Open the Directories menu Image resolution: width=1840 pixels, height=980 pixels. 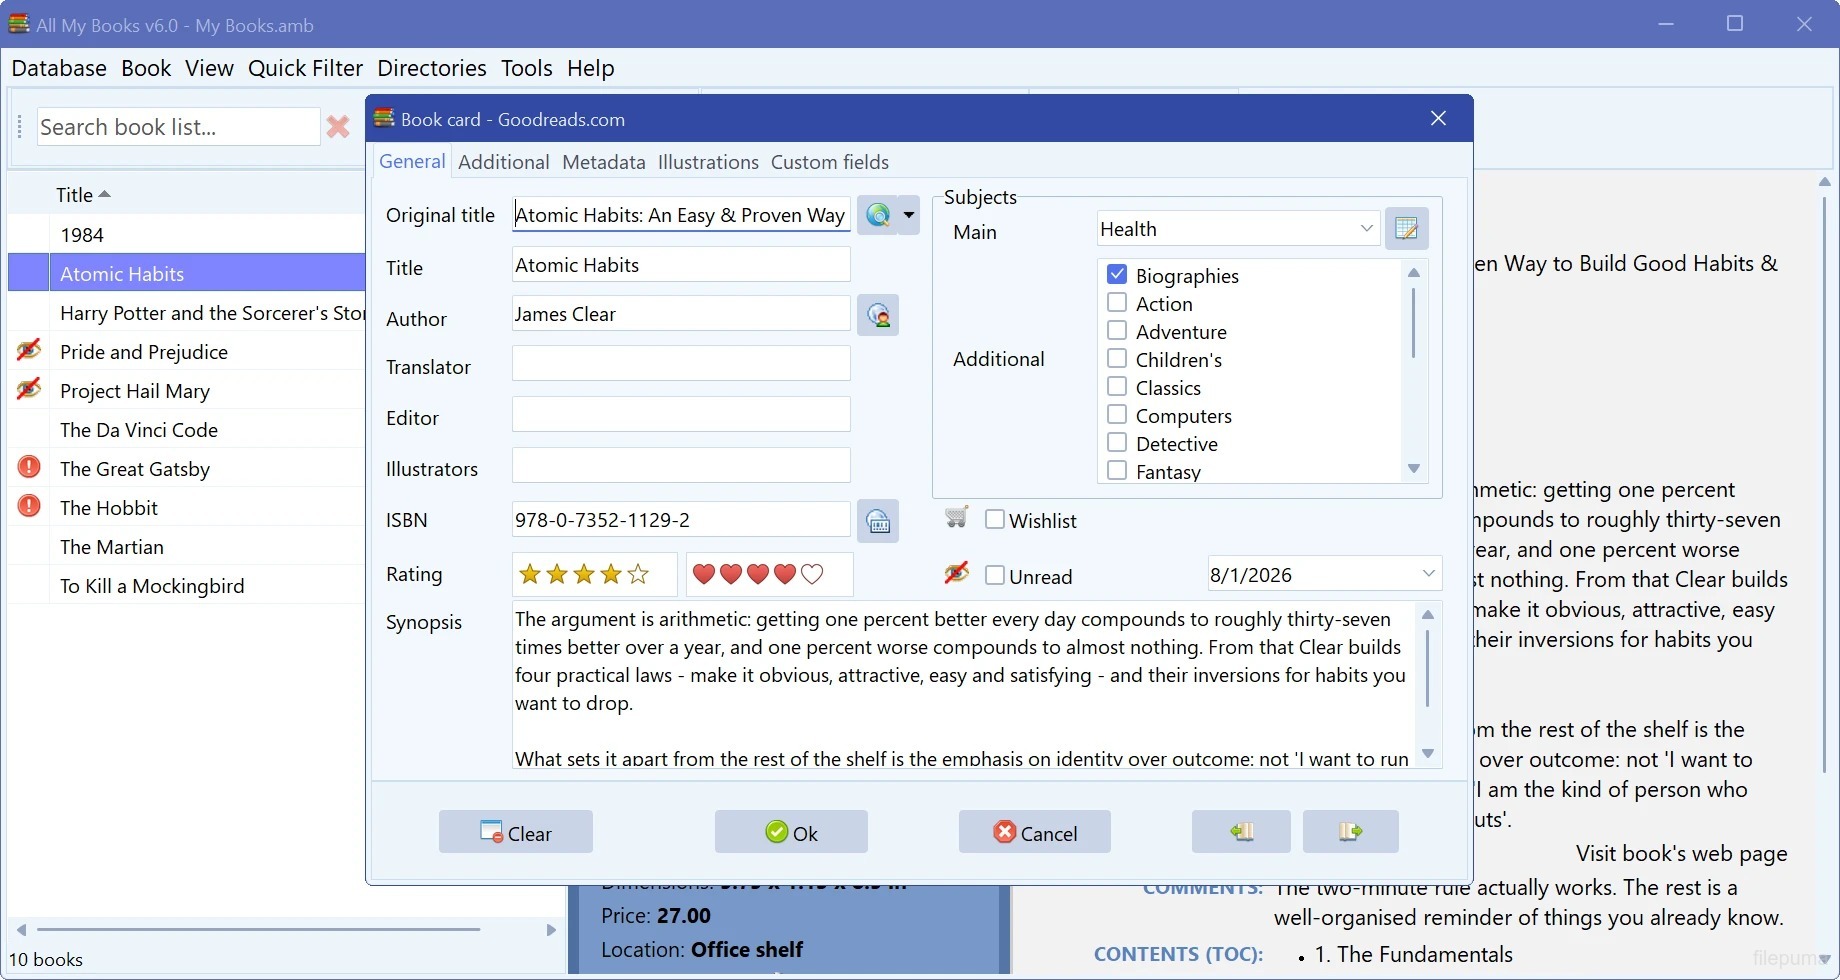pos(432,68)
